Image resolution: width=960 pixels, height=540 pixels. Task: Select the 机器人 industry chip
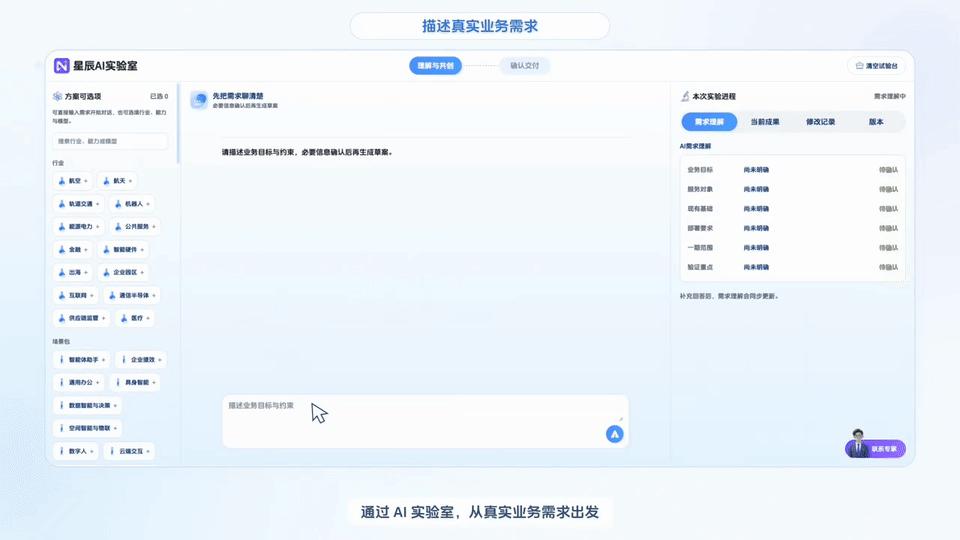pos(132,204)
